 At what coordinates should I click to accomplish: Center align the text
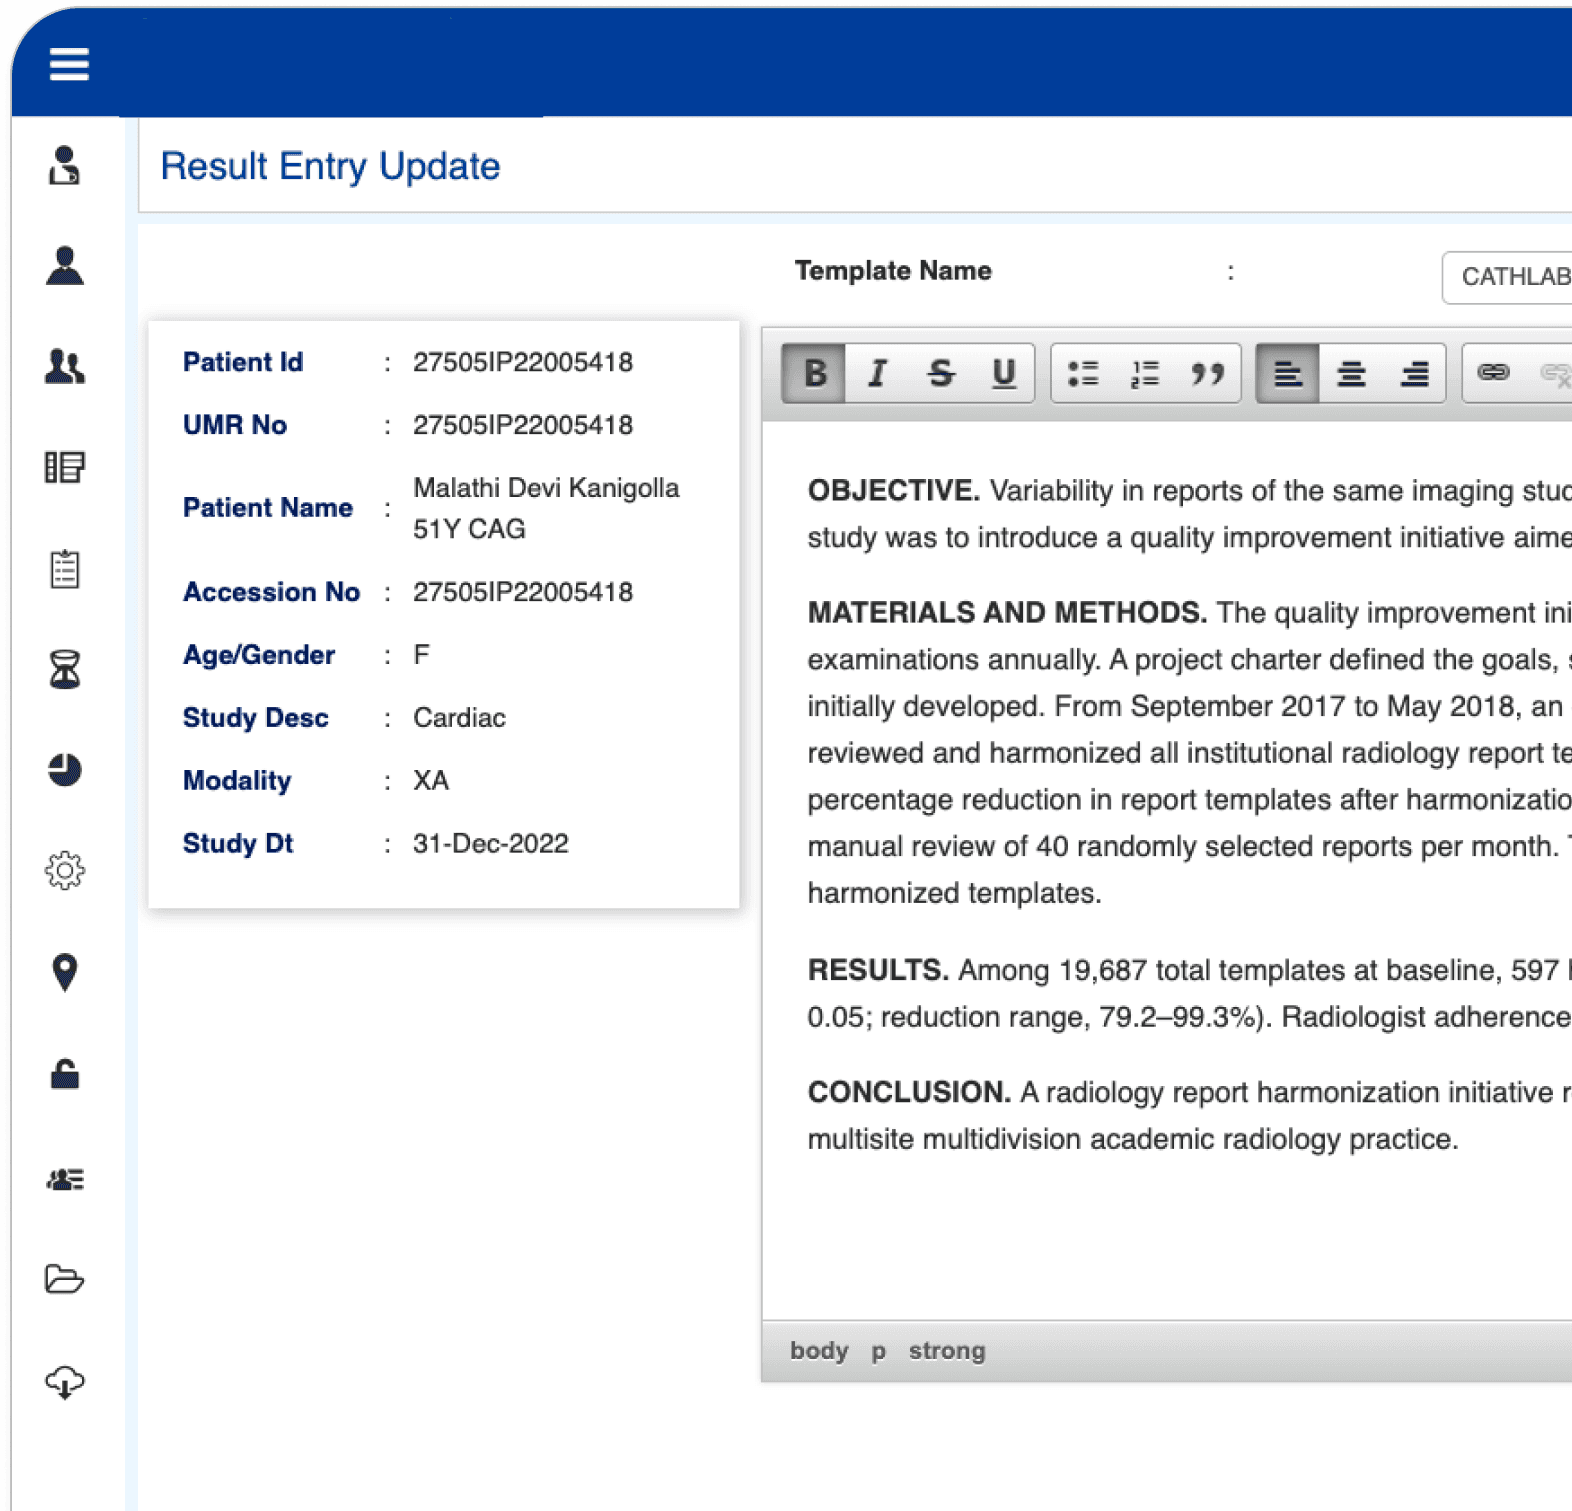[1351, 373]
